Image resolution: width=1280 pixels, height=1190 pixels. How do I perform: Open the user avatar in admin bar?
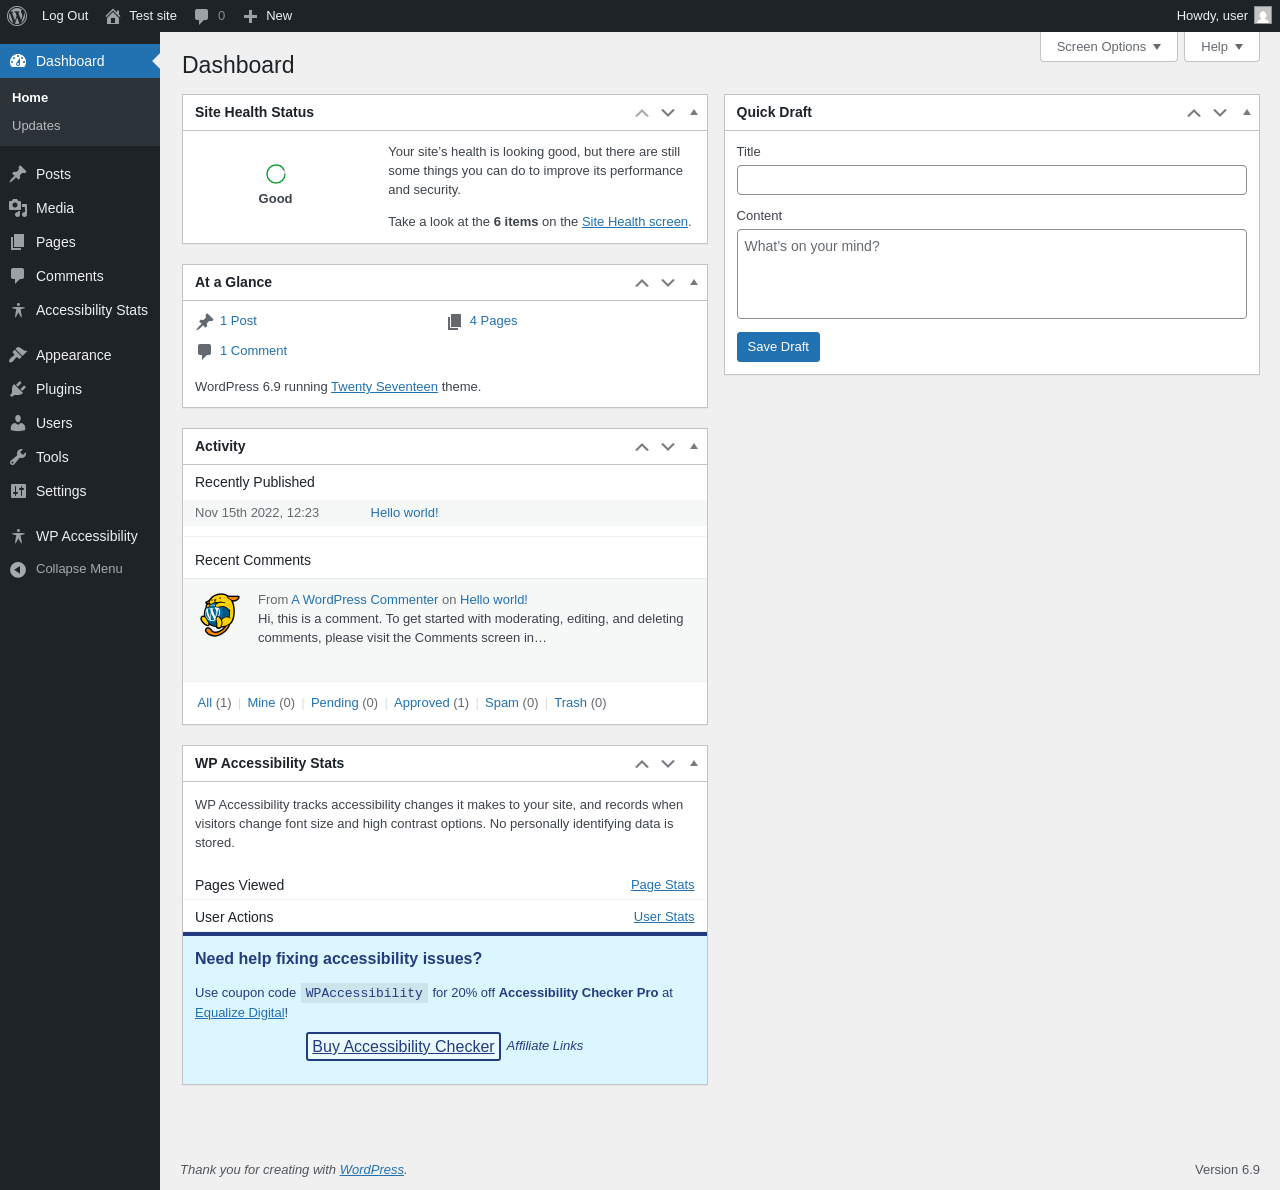pos(1263,16)
